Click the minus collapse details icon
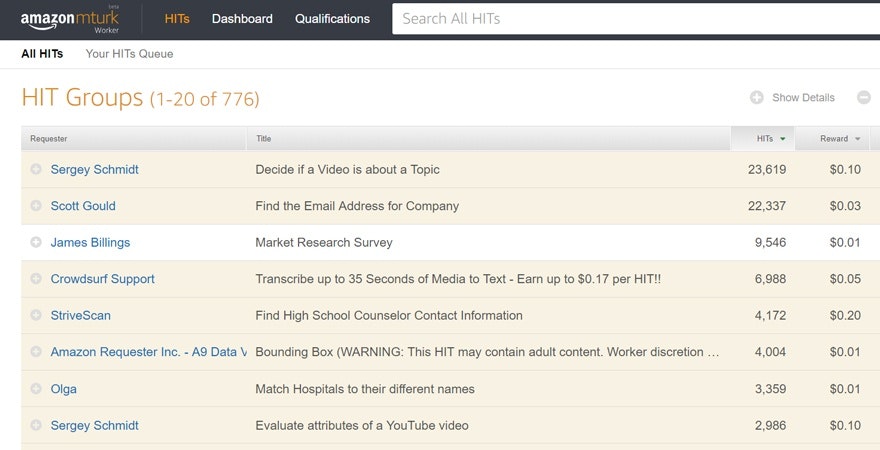 pyautogui.click(x=863, y=98)
